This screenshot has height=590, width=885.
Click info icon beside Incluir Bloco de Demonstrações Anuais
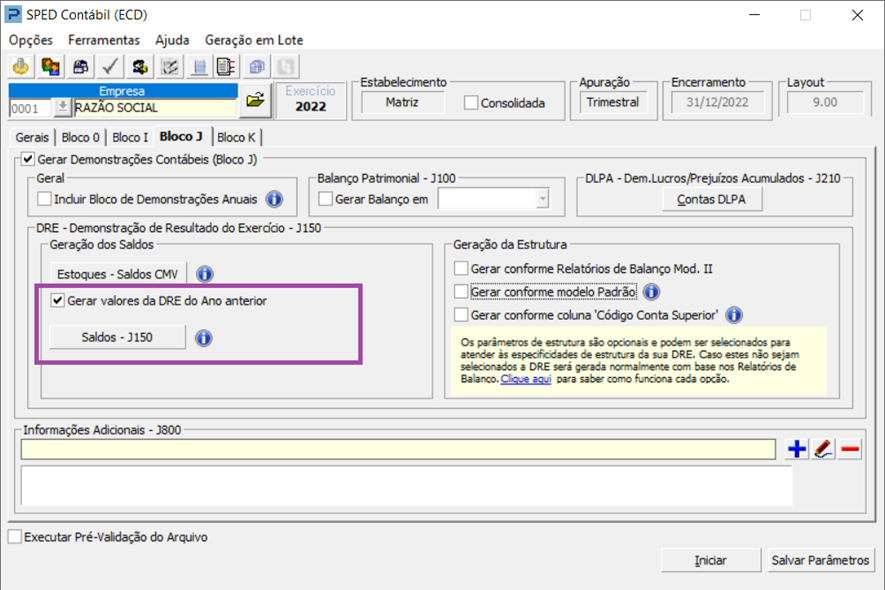274,200
